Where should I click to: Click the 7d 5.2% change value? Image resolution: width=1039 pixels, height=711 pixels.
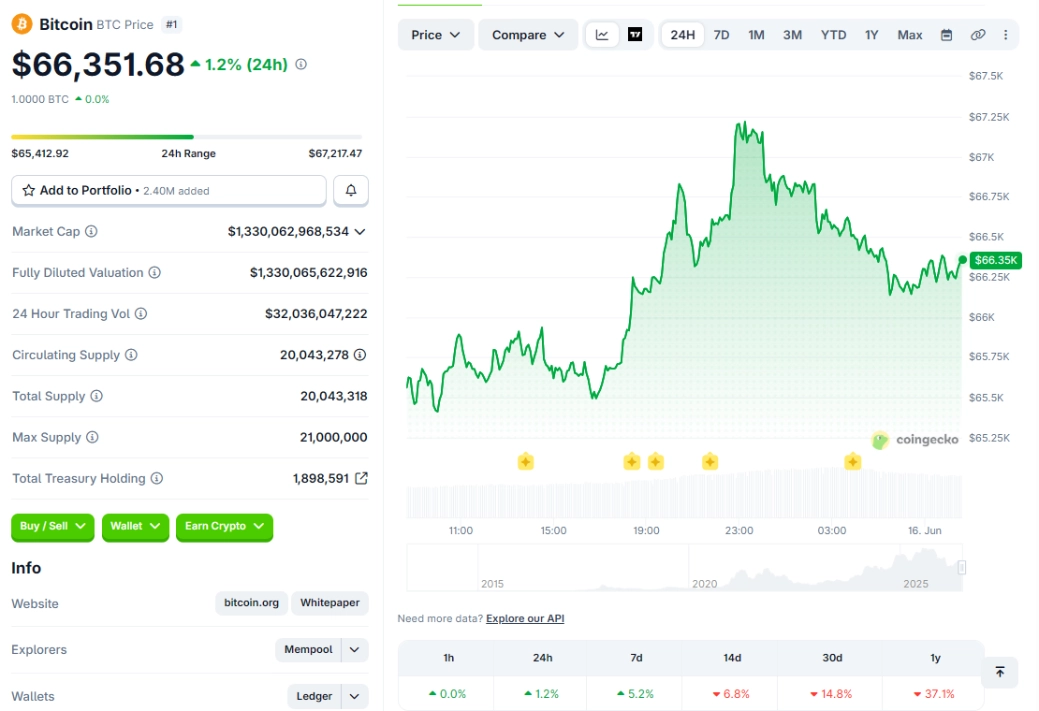click(635, 694)
